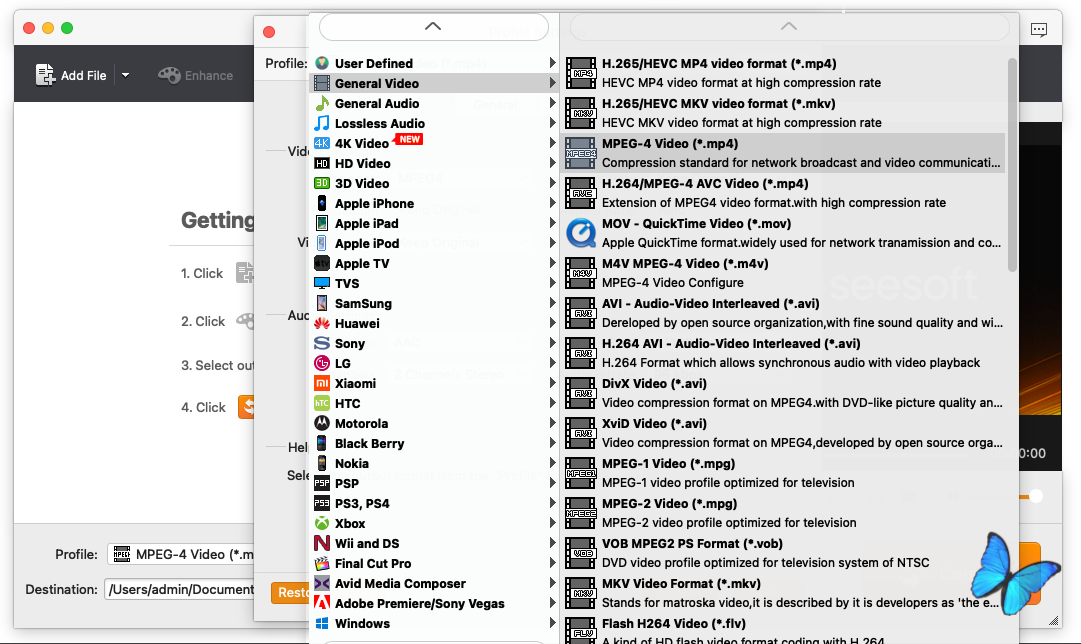Click the Adobe Premiere/Sony Vegas icon
1081x644 pixels.
coord(322,603)
